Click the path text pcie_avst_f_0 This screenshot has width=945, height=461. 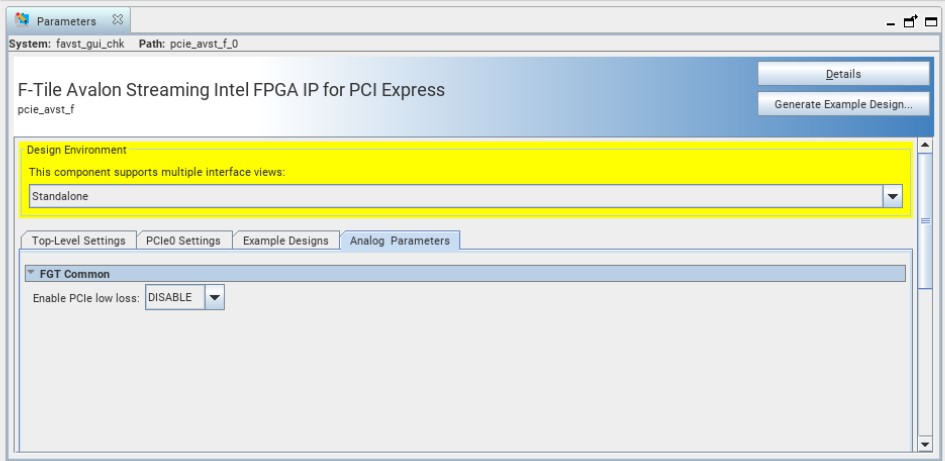pos(204,44)
